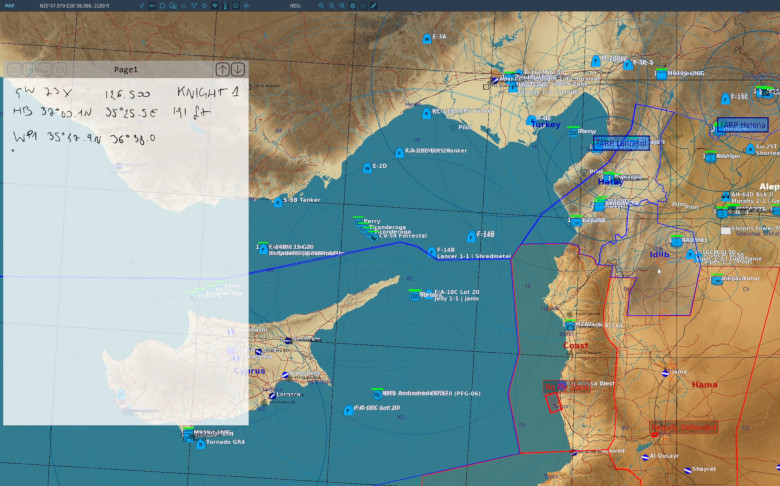
Task: Click the FARP Helena label
Action: point(743,125)
